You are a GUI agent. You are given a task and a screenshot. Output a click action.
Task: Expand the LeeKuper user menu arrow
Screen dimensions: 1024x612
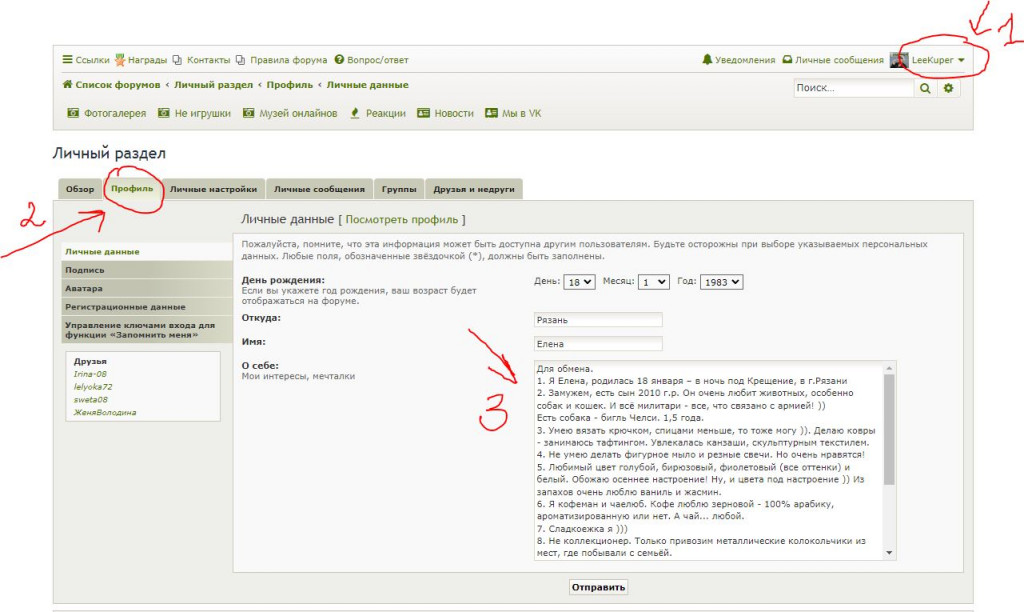tap(961, 61)
